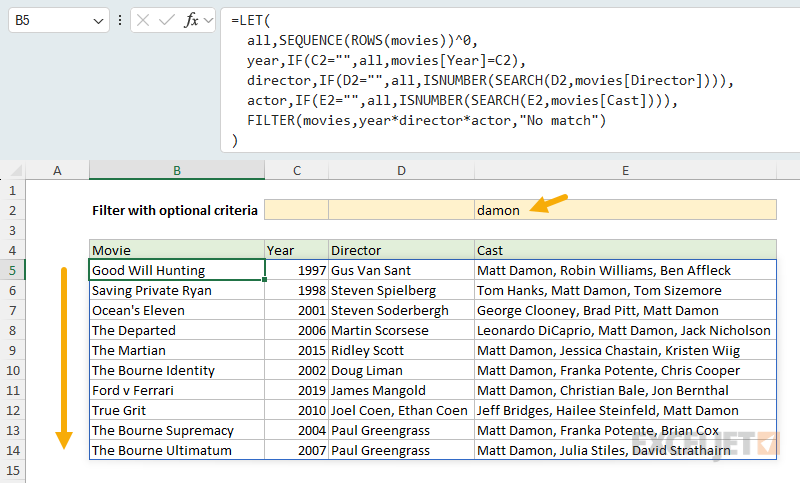800x483 pixels.
Task: Select the 'The Departed' cell
Action: click(x=177, y=330)
